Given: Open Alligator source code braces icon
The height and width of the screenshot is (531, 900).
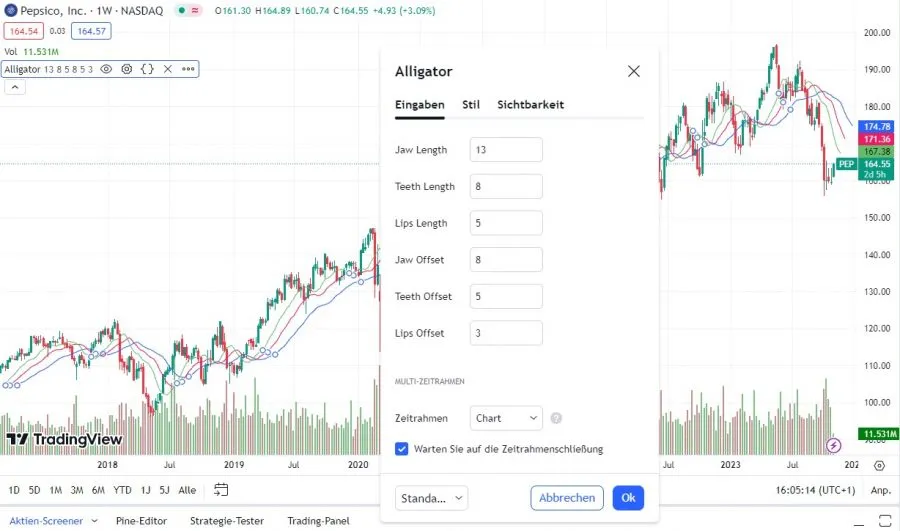Looking at the screenshot, I should (147, 69).
